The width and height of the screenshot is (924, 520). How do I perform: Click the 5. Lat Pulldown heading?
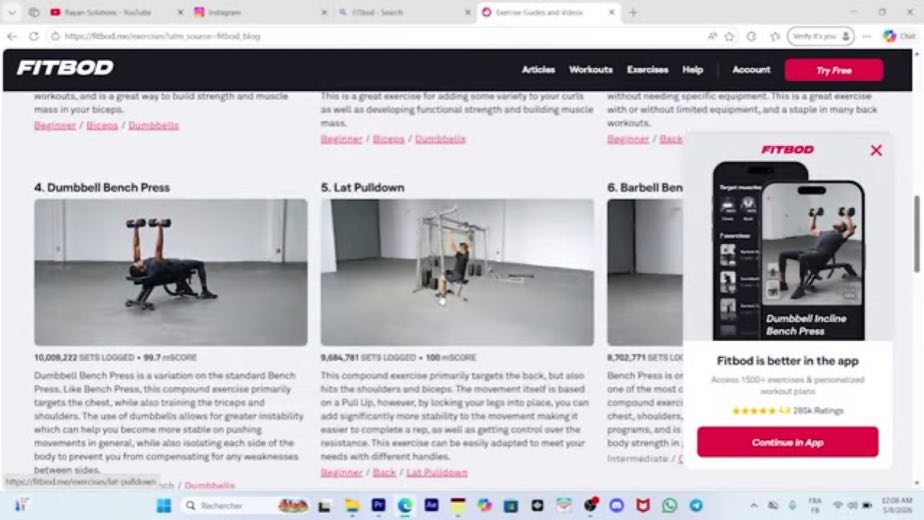tap(362, 187)
